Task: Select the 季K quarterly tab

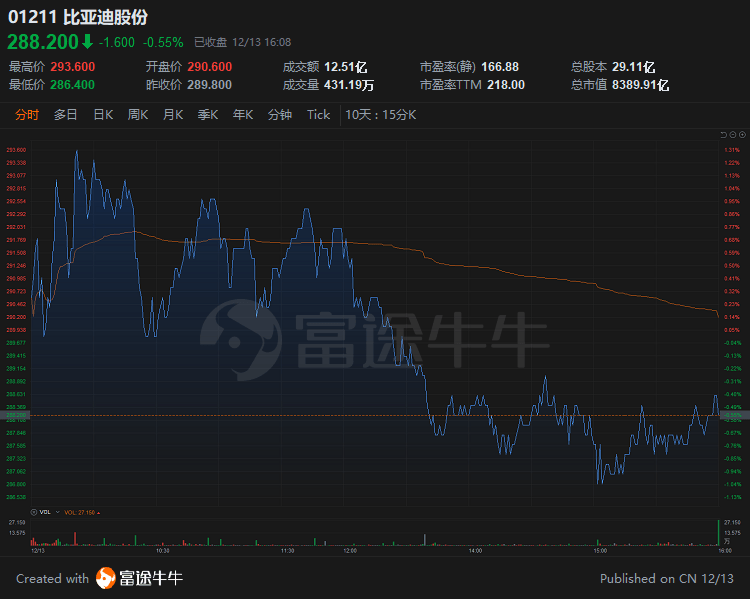Action: point(208,115)
